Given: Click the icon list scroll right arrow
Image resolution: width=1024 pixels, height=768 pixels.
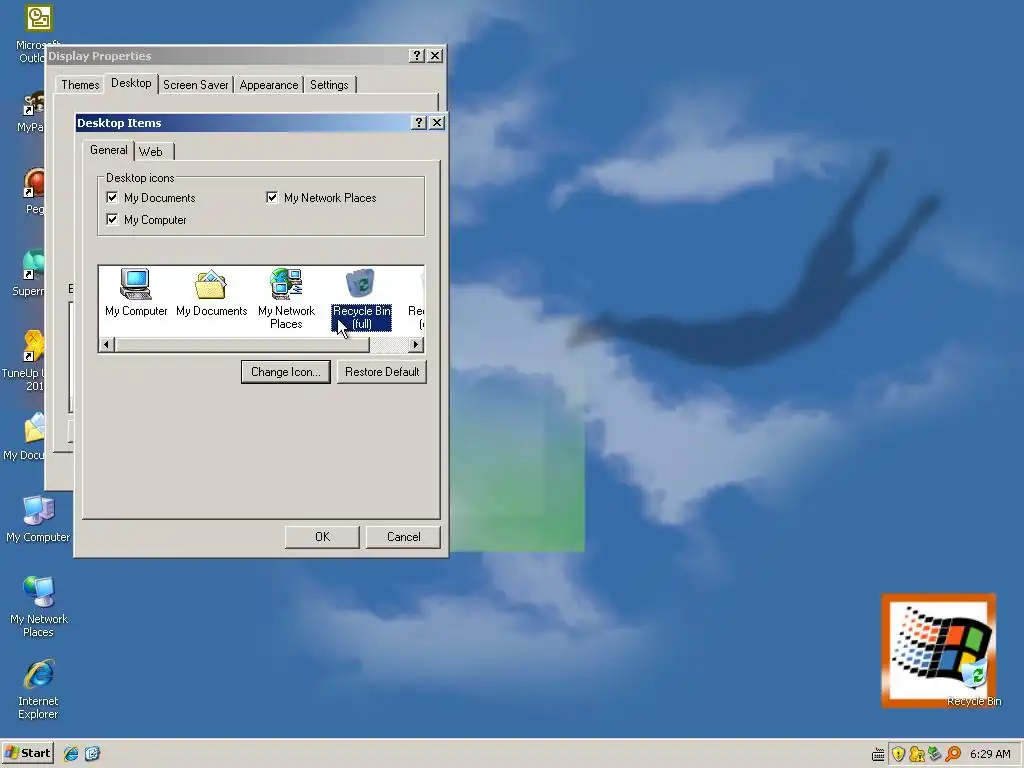Looking at the screenshot, I should pyautogui.click(x=415, y=344).
